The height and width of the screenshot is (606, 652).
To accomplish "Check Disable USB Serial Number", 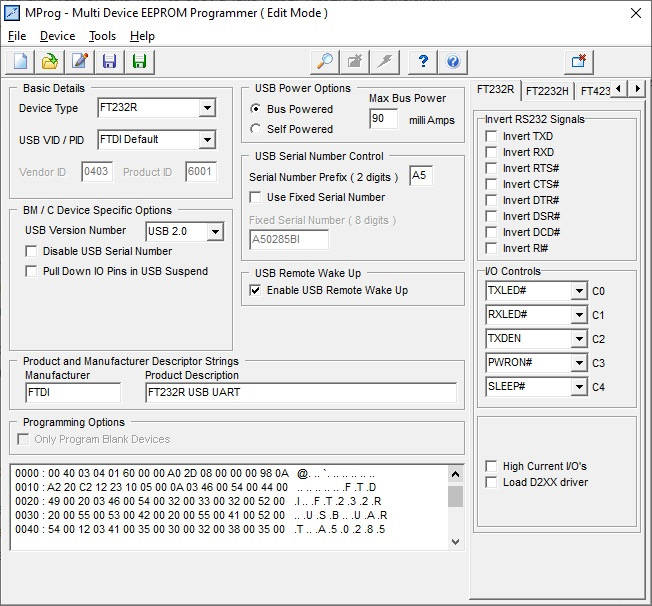I will tap(31, 251).
